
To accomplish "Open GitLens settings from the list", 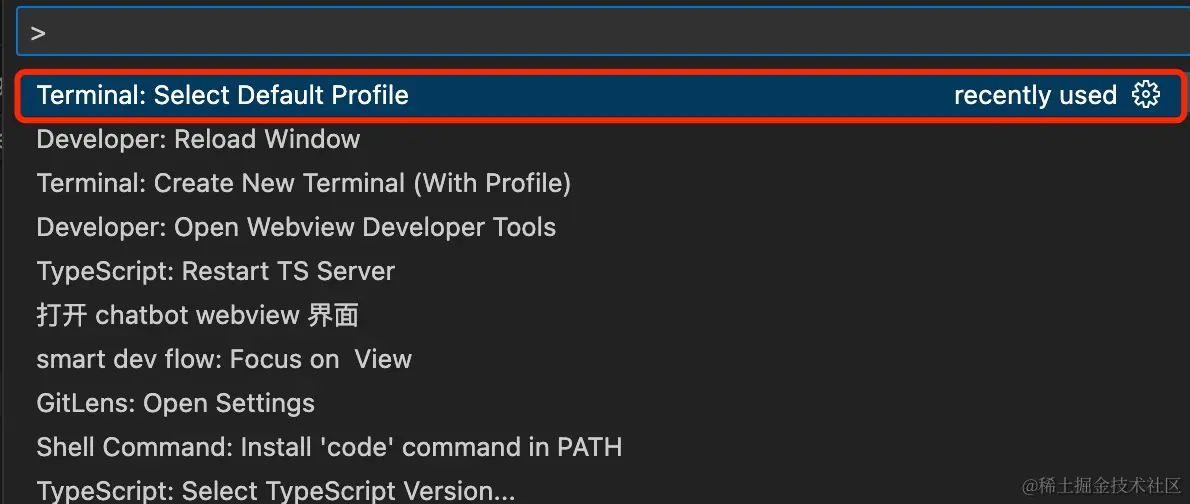I will [x=176, y=403].
